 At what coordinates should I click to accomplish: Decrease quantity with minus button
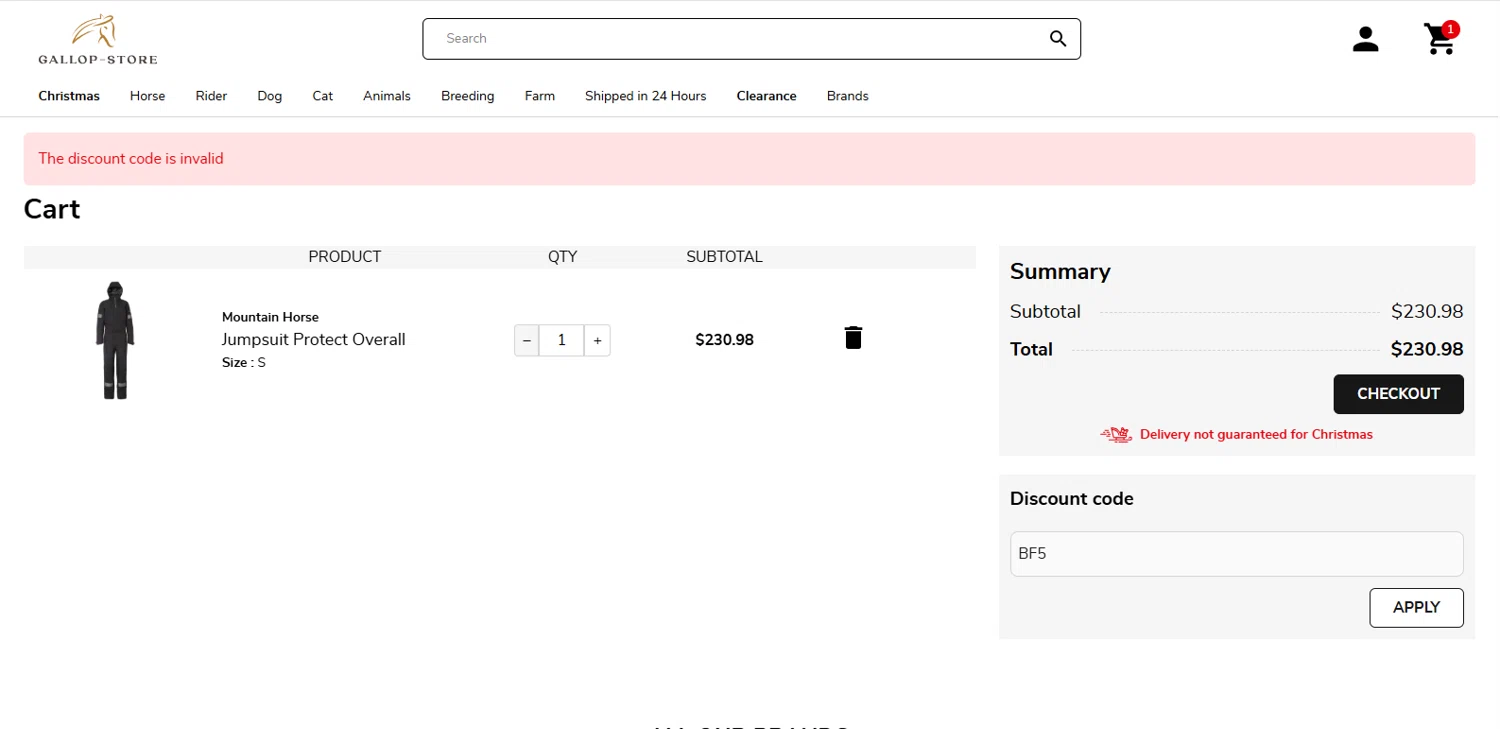click(527, 340)
